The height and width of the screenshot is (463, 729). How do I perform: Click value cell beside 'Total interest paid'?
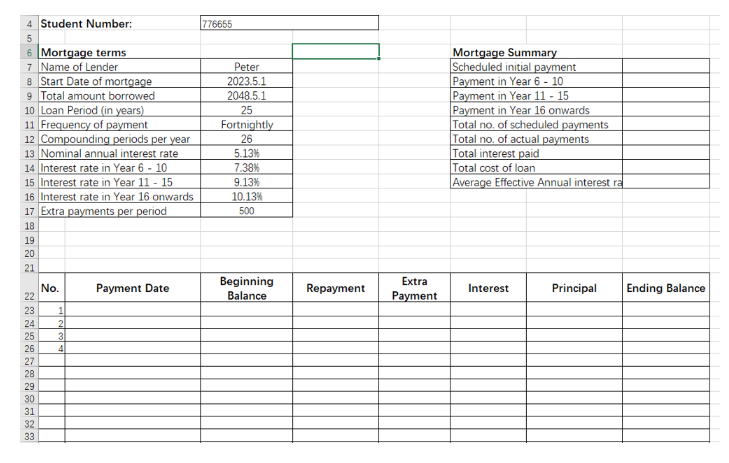click(x=666, y=153)
